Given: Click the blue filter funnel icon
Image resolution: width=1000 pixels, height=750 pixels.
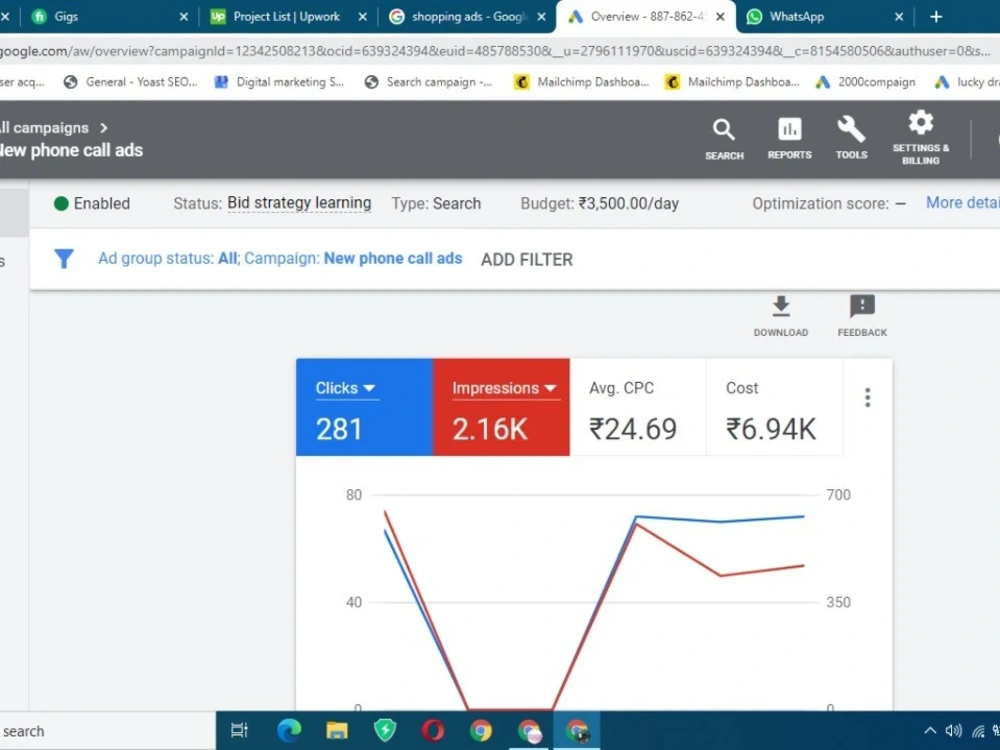Looking at the screenshot, I should (64, 258).
